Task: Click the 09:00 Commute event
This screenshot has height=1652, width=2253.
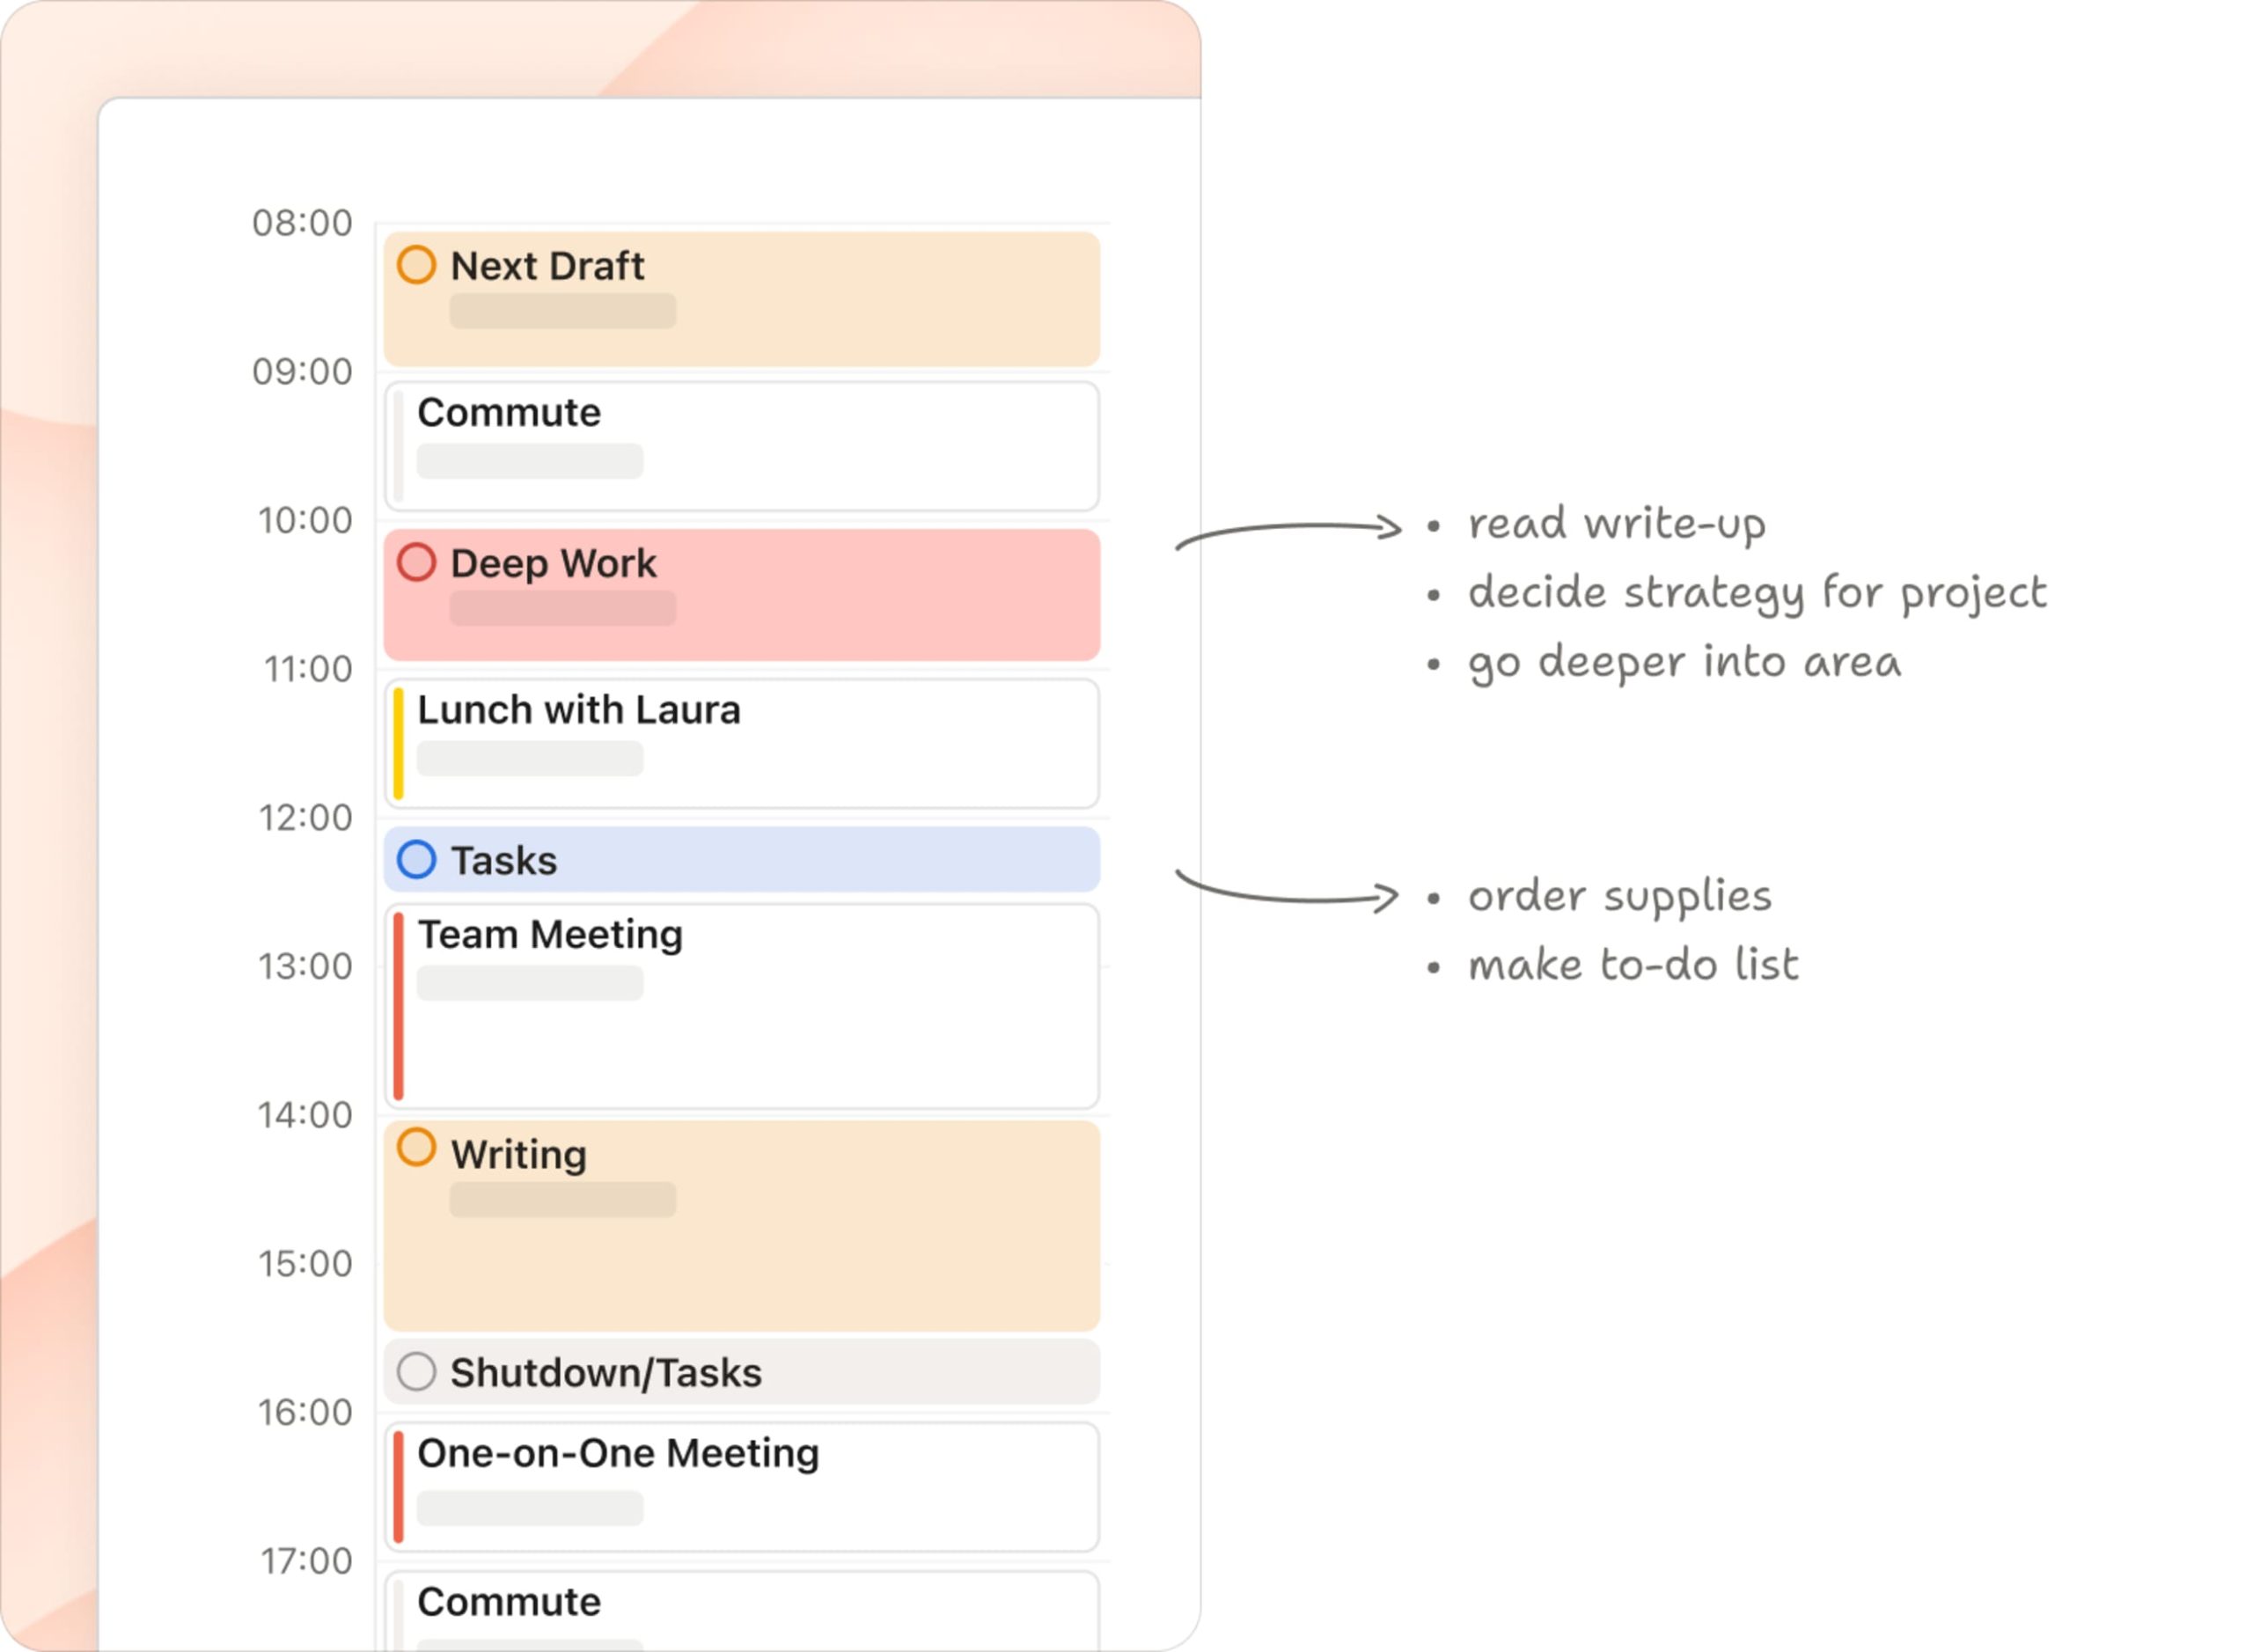Action: (x=740, y=446)
